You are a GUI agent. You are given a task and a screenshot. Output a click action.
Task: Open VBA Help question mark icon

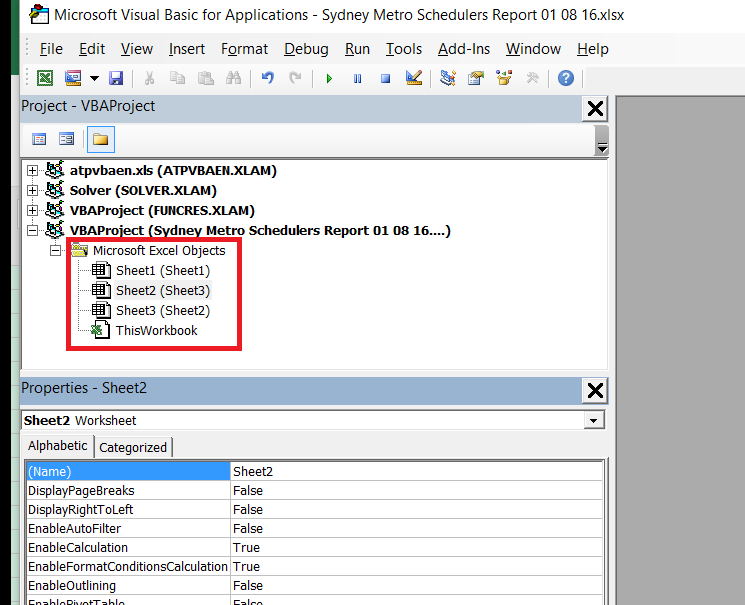coord(566,78)
